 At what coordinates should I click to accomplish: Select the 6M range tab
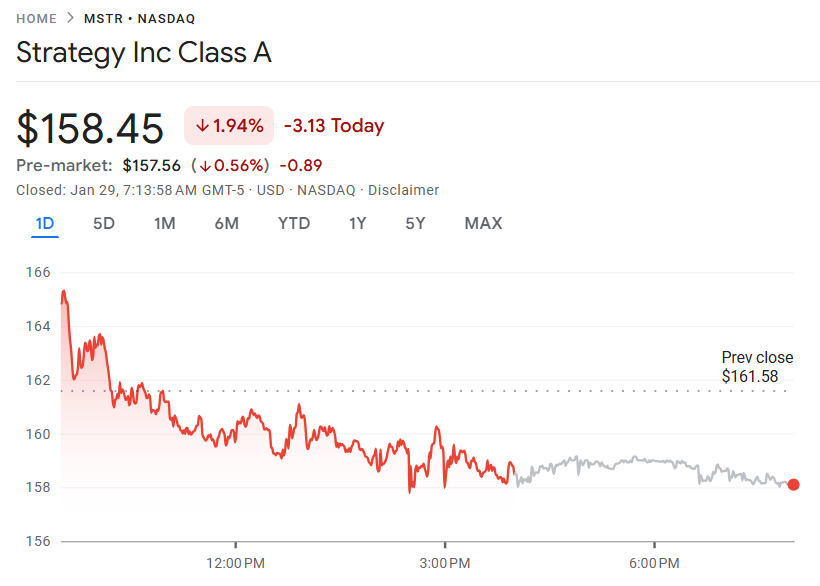[226, 223]
